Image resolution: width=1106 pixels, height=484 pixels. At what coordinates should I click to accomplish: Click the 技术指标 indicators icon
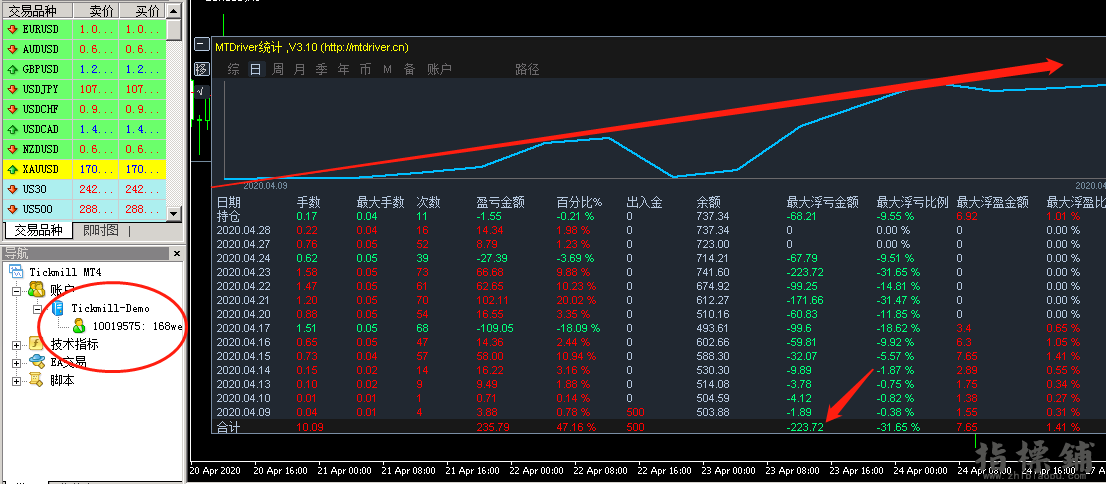click(36, 344)
